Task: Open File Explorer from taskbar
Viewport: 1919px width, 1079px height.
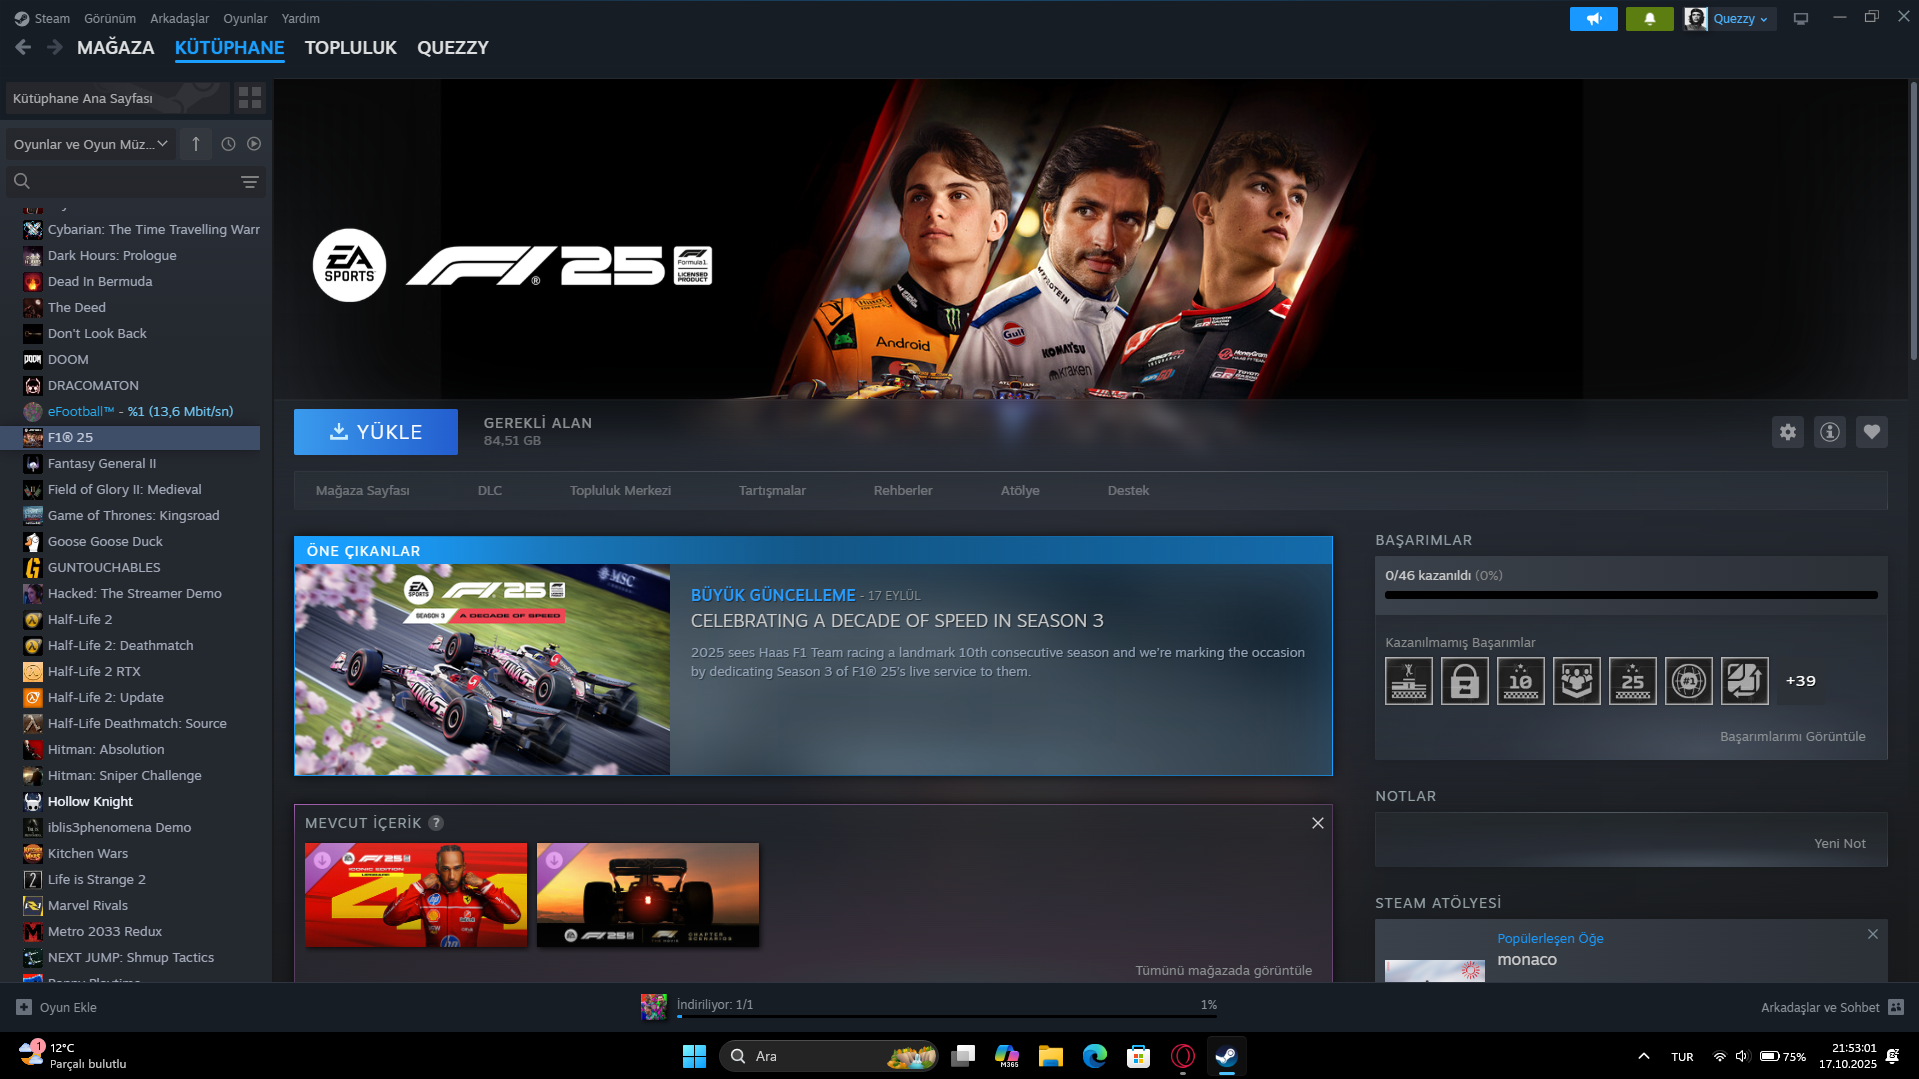Action: click(1050, 1056)
